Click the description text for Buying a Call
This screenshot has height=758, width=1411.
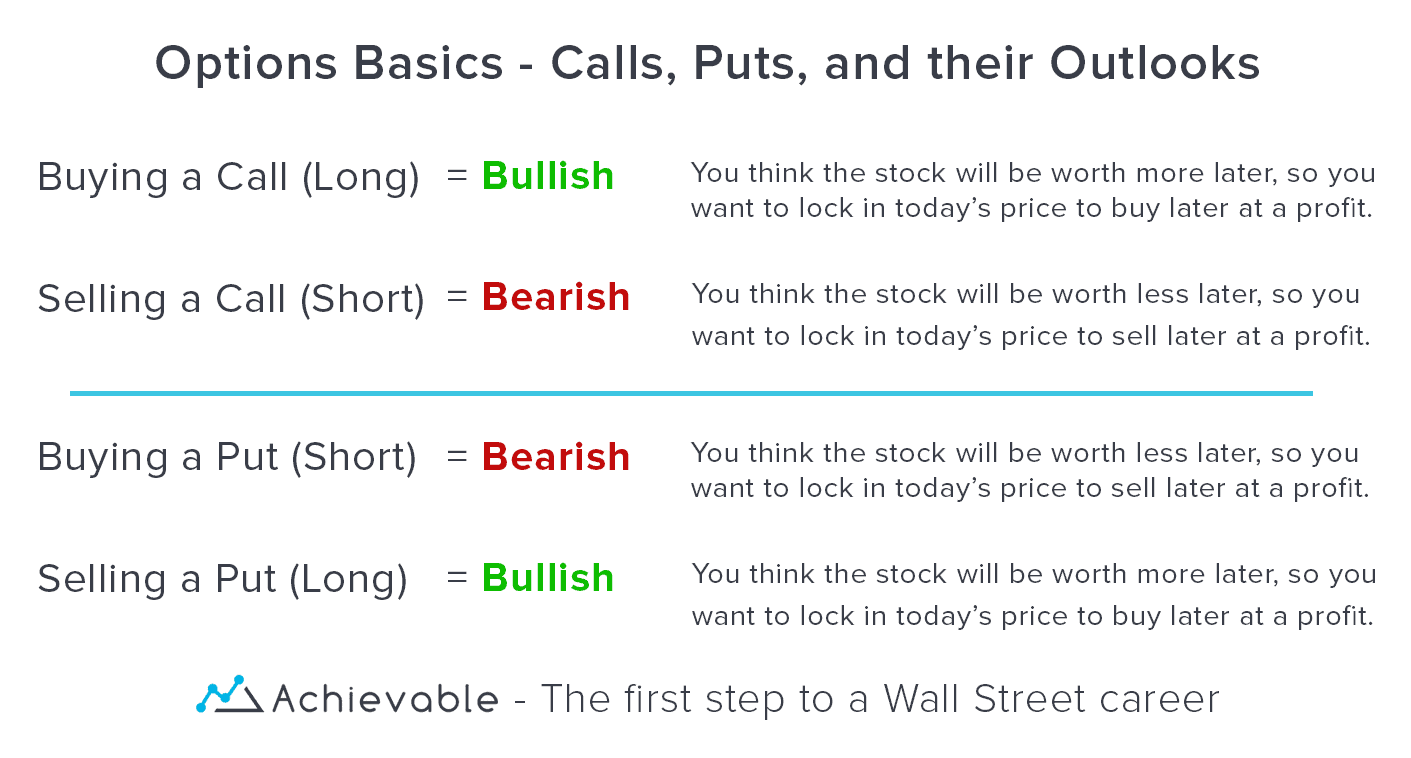(1032, 190)
